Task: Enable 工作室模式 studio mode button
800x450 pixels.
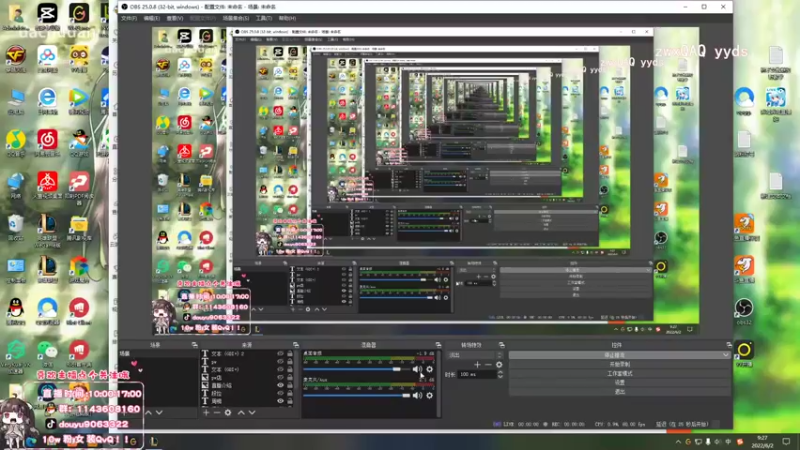Action: (x=620, y=373)
